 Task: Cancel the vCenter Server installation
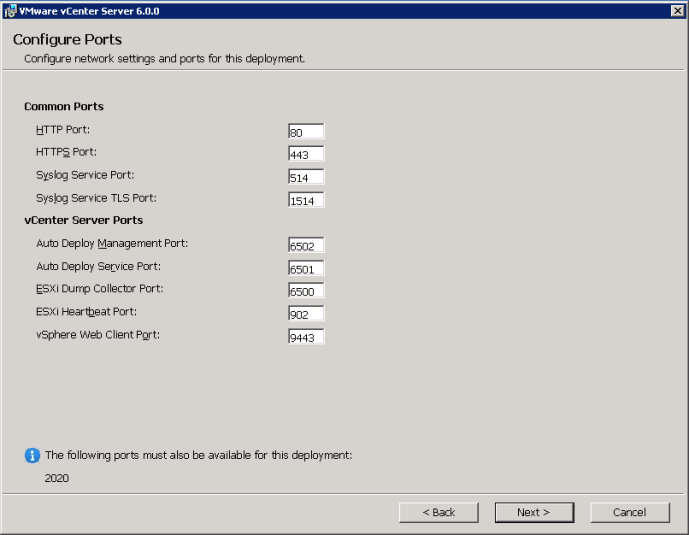click(x=629, y=512)
